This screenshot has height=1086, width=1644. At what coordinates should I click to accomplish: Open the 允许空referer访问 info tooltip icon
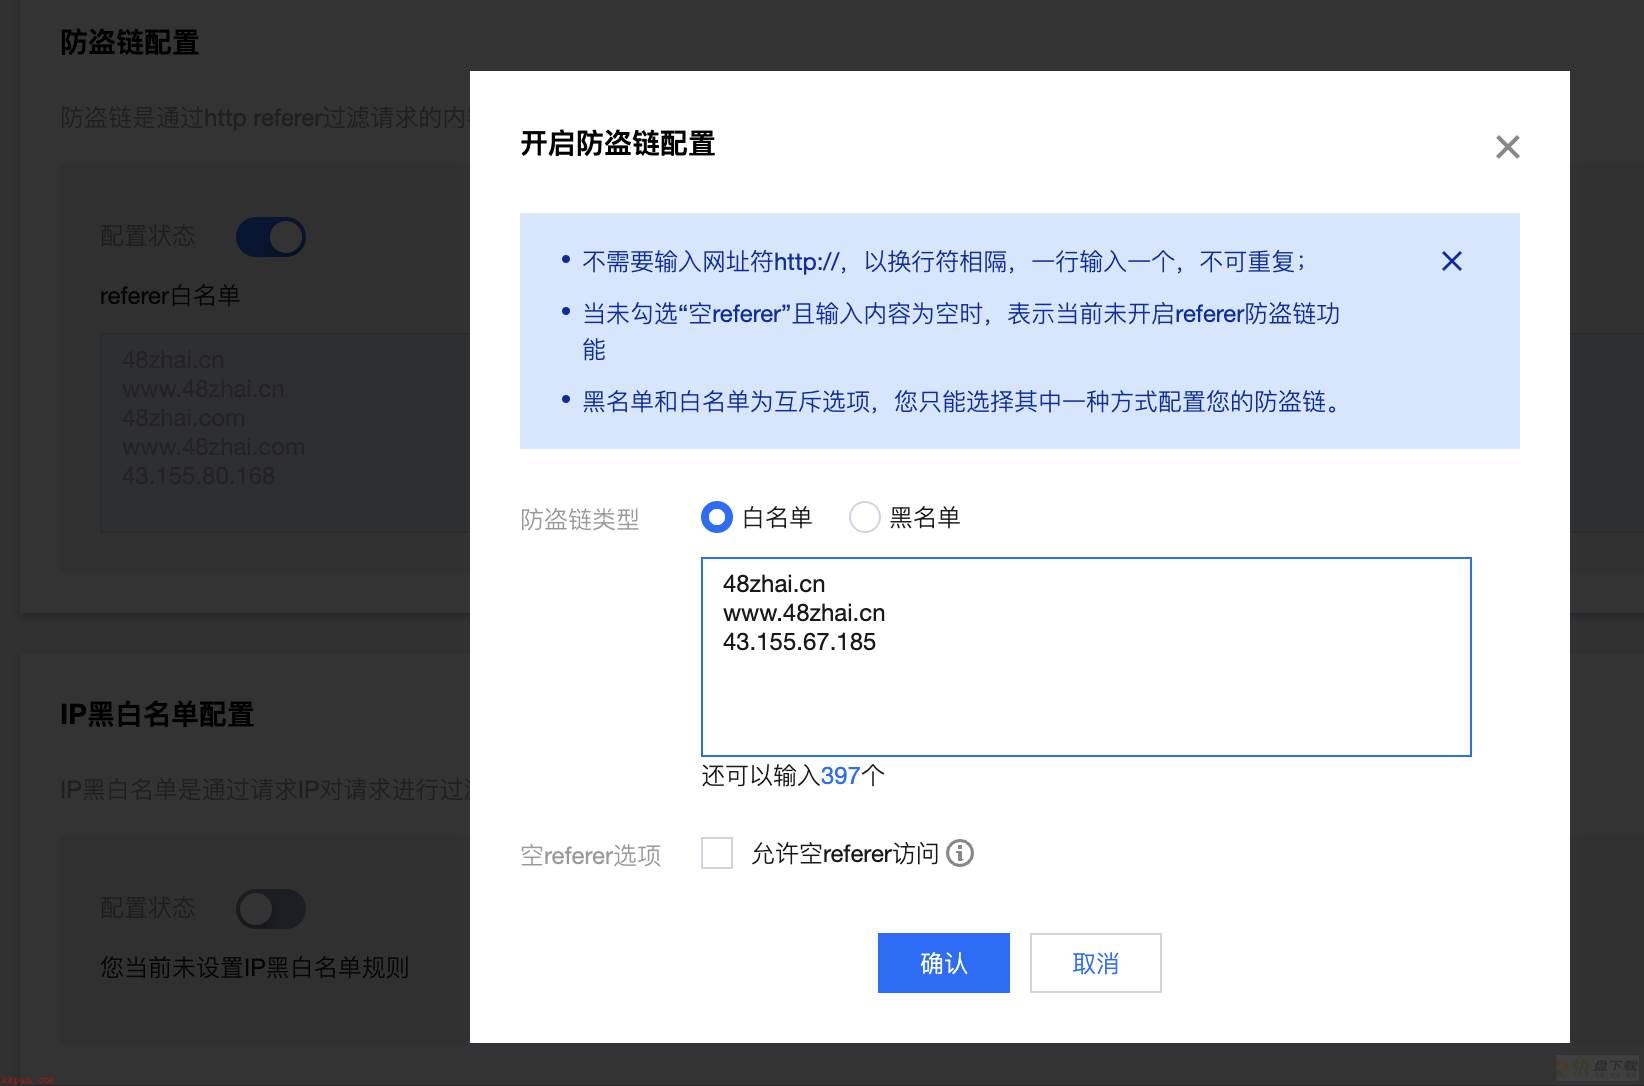tap(960, 853)
